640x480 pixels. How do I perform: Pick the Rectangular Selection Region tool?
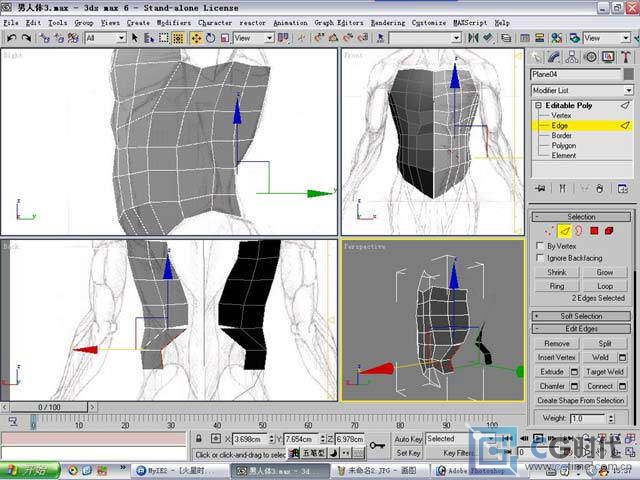[x=164, y=38]
